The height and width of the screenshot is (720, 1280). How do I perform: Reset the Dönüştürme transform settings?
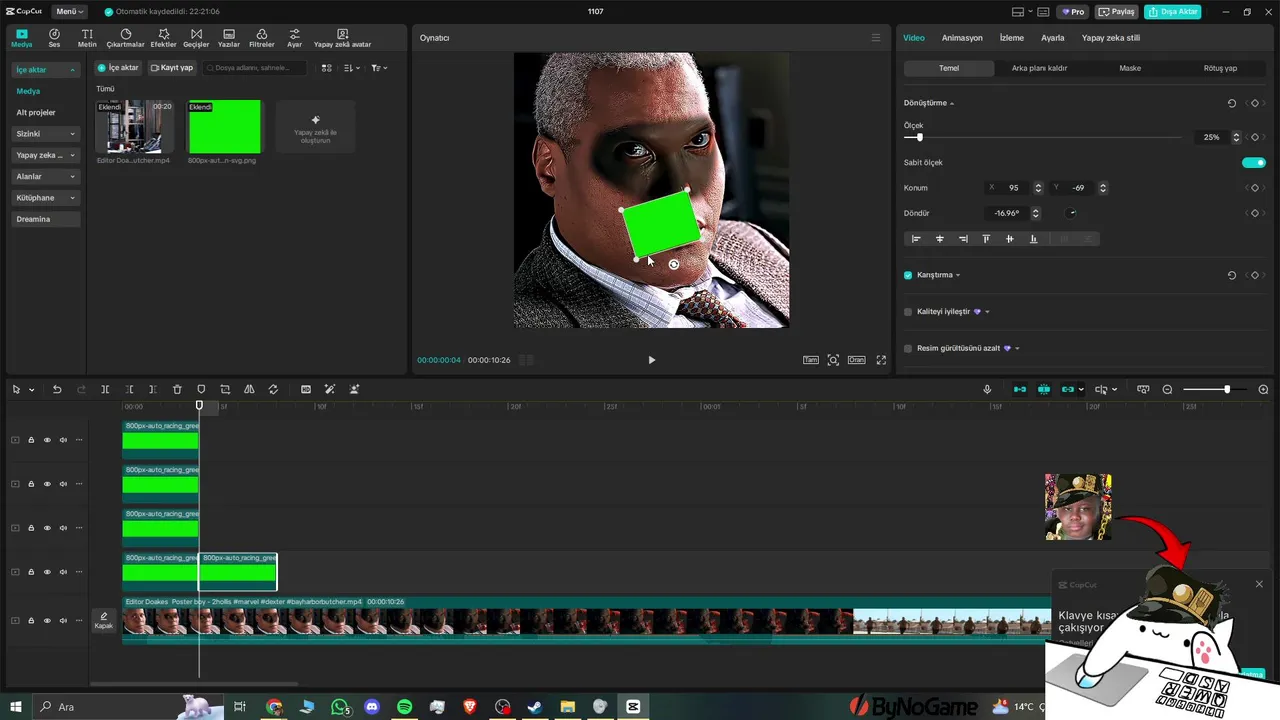(1231, 103)
